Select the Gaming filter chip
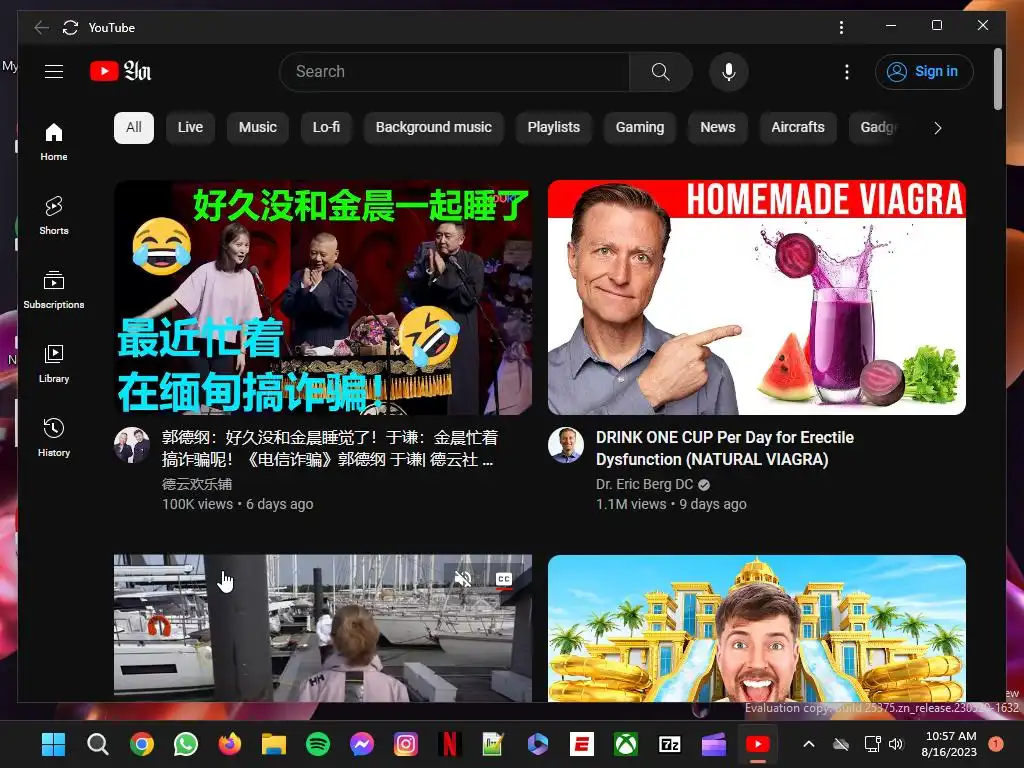Image resolution: width=1024 pixels, height=768 pixels. point(640,127)
